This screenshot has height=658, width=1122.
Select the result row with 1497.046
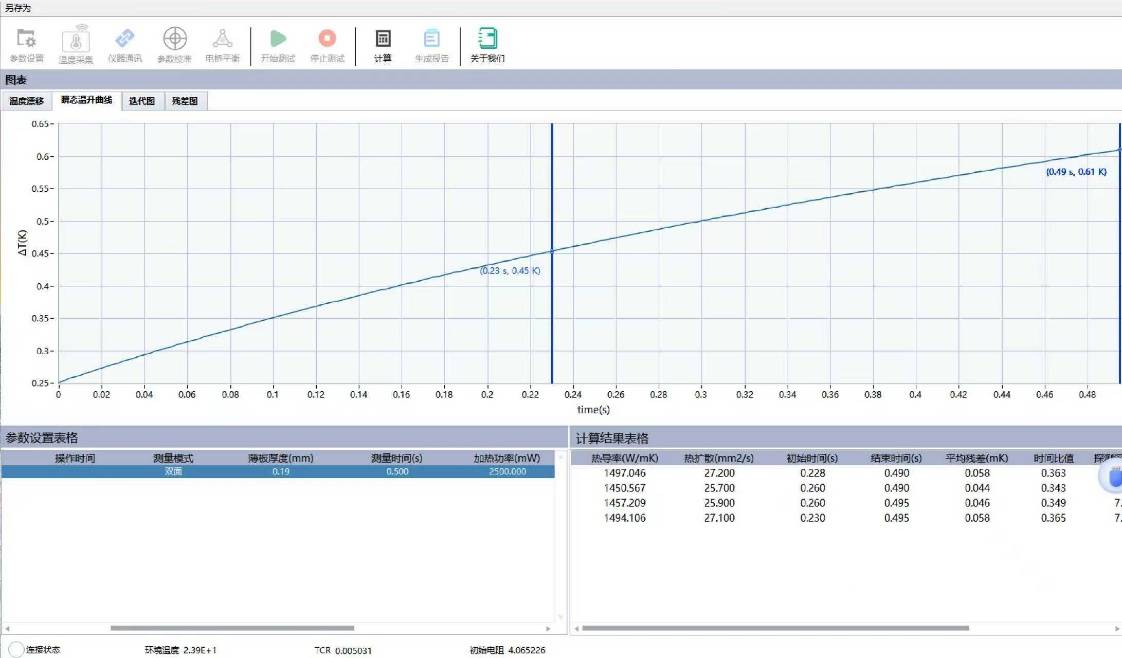pyautogui.click(x=846, y=473)
